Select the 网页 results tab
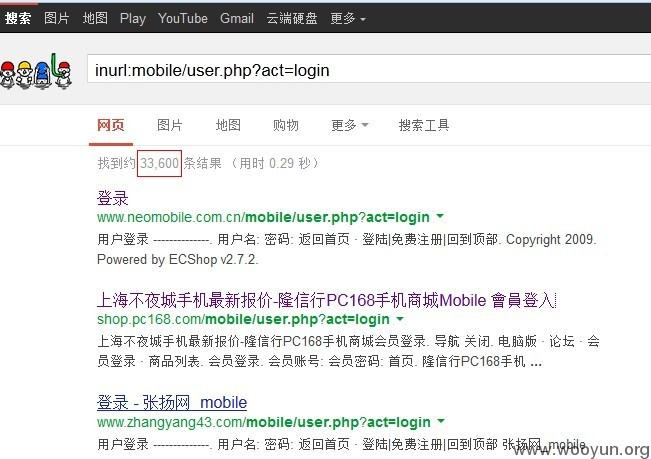Viewport: 651px width, 459px height. point(111,125)
